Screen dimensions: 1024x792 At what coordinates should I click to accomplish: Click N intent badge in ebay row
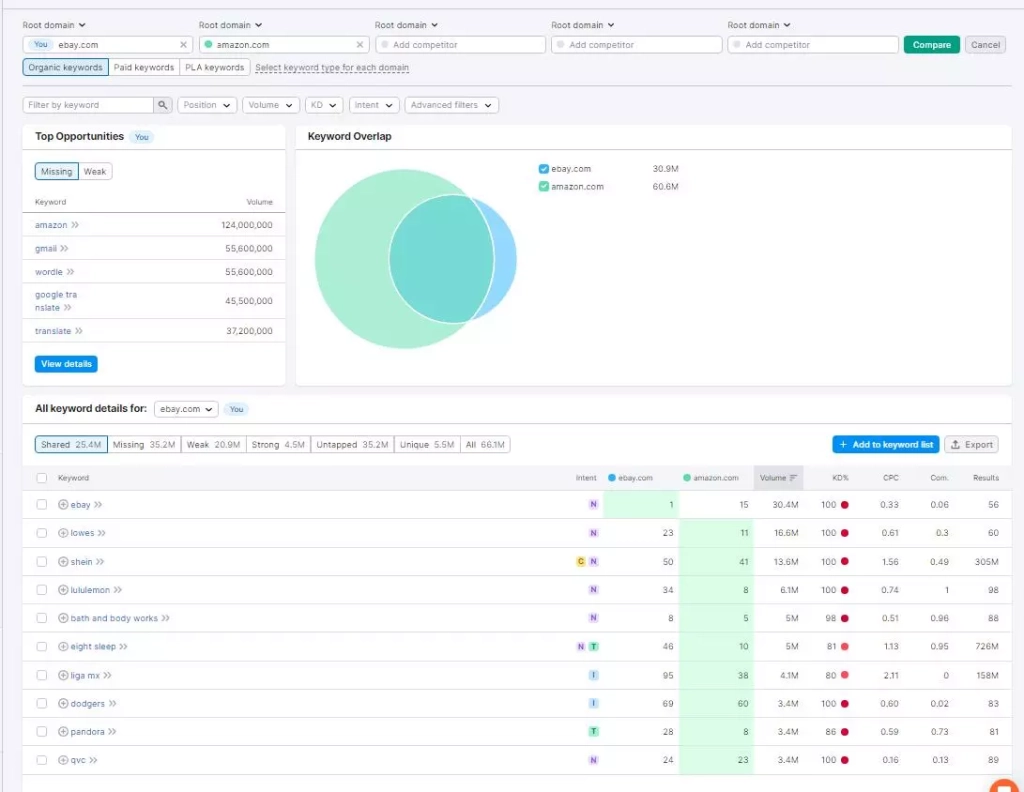(x=593, y=505)
